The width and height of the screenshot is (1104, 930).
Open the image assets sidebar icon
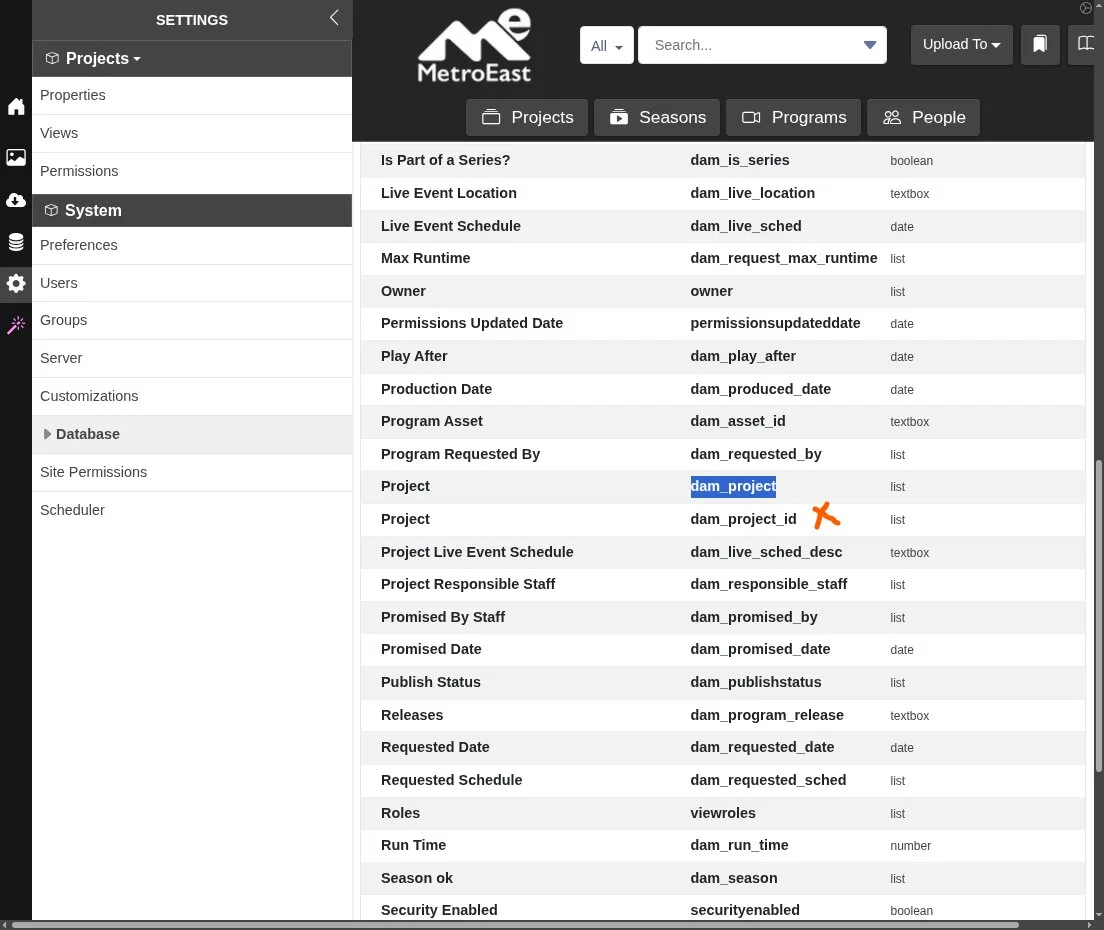[x=16, y=157]
